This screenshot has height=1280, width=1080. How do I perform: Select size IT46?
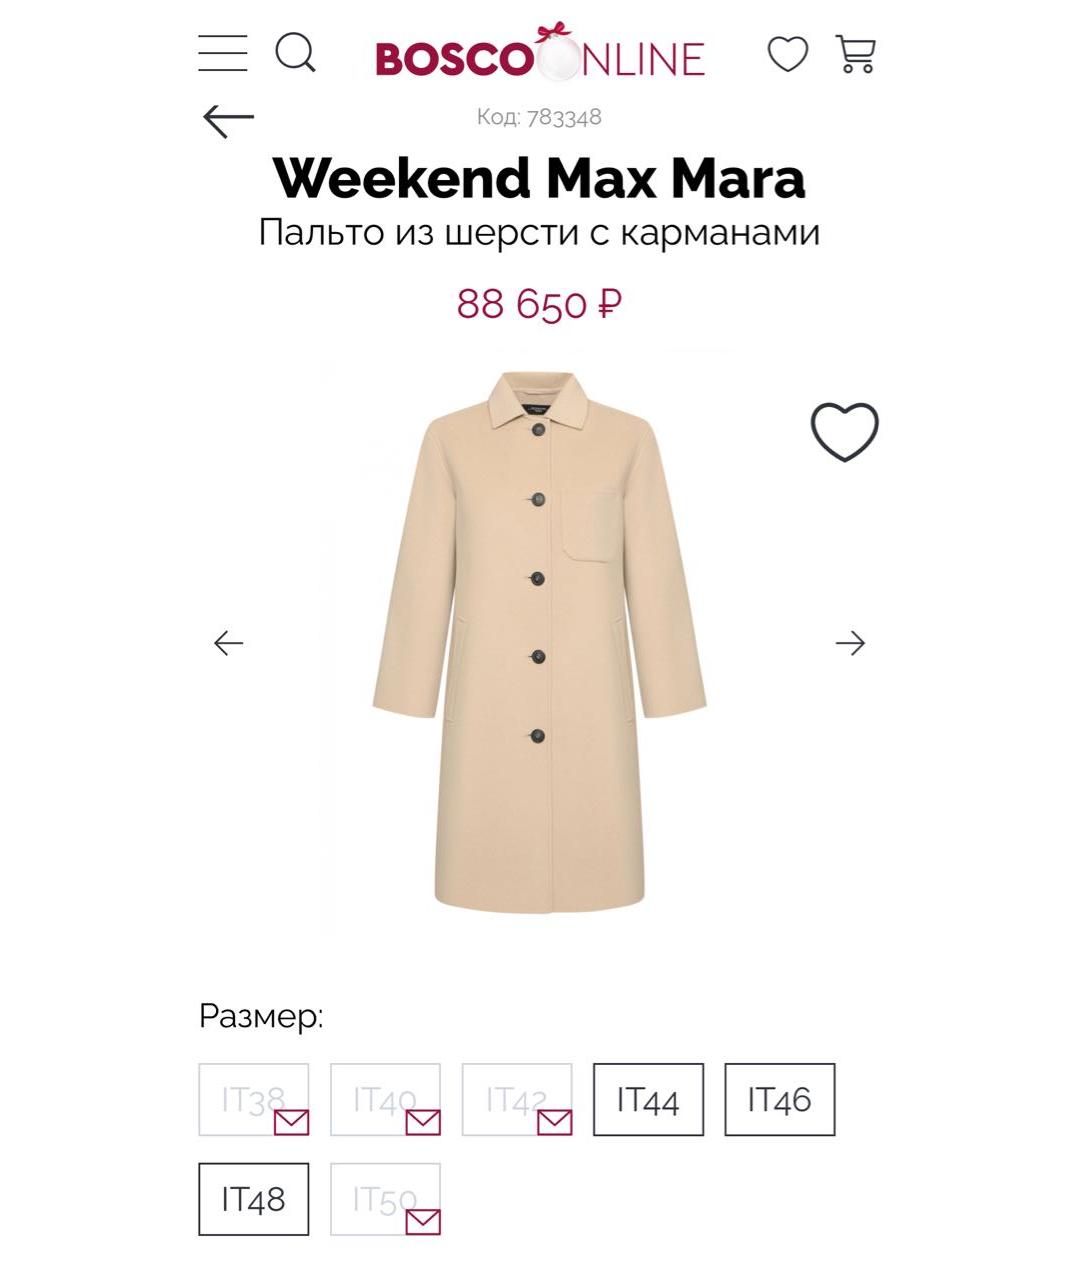click(x=780, y=1100)
